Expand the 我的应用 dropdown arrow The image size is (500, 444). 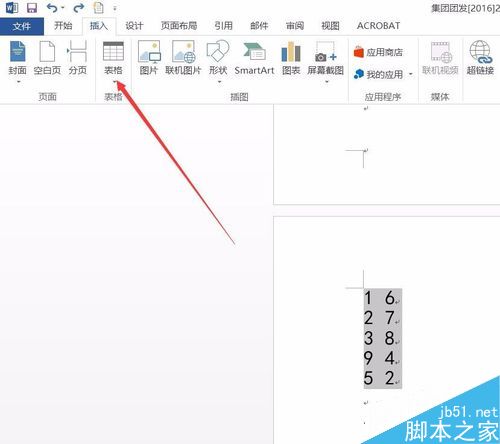411,74
